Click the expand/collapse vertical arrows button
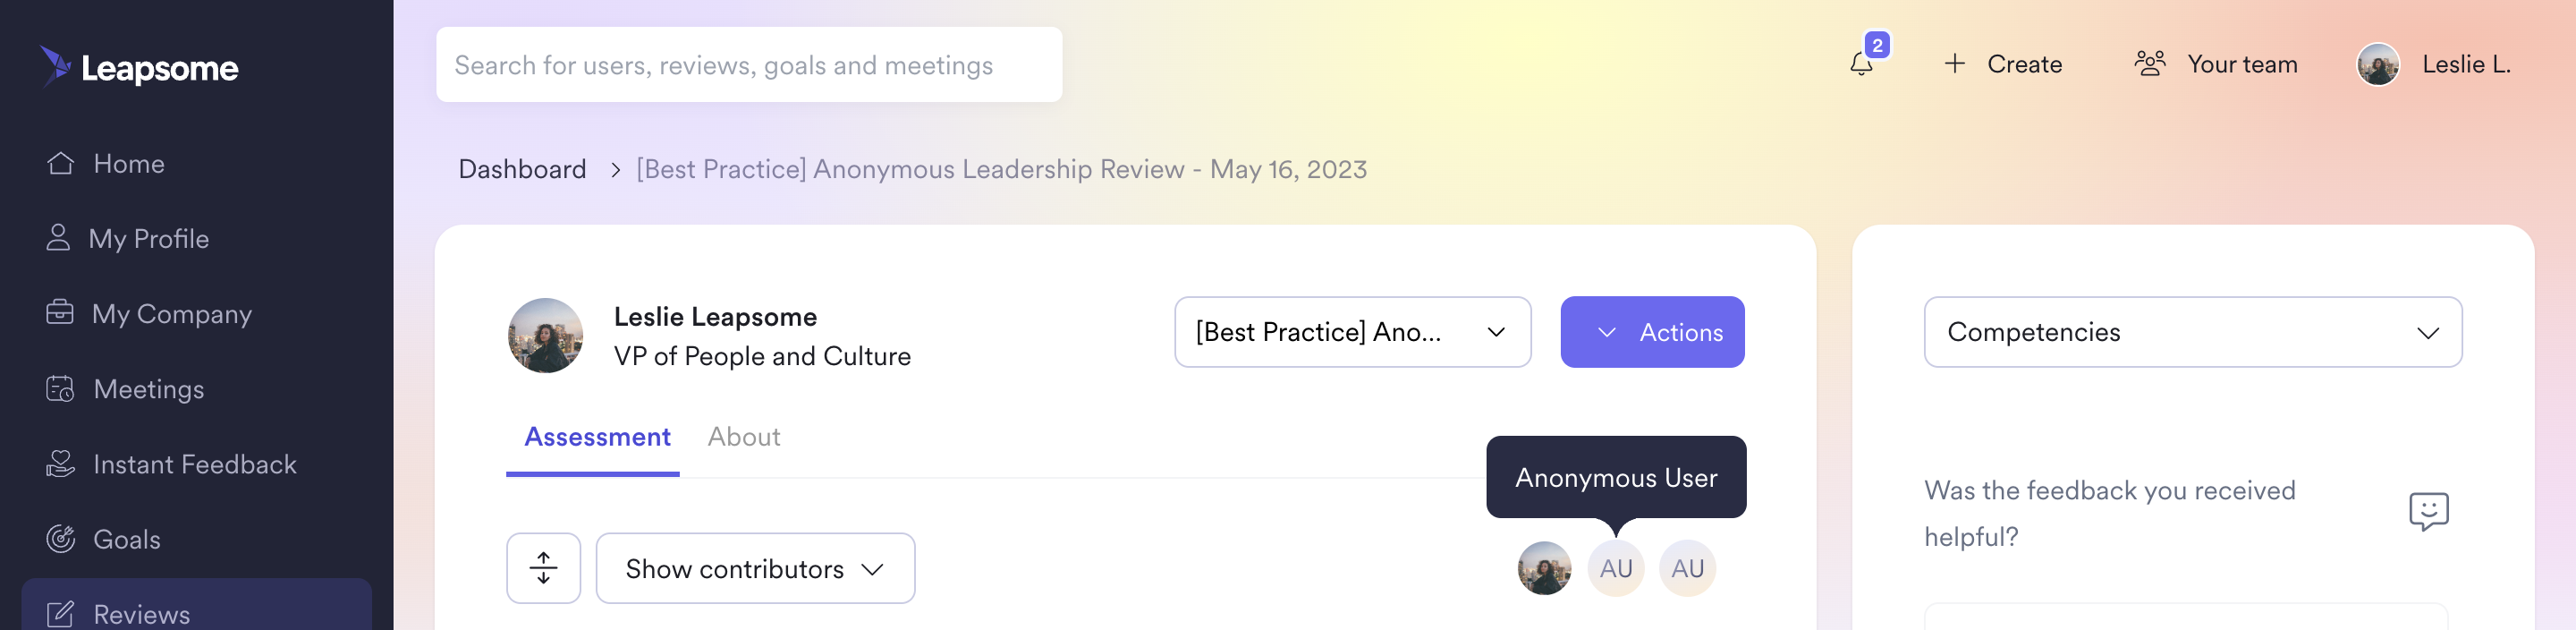Viewport: 2576px width, 630px height. click(543, 568)
